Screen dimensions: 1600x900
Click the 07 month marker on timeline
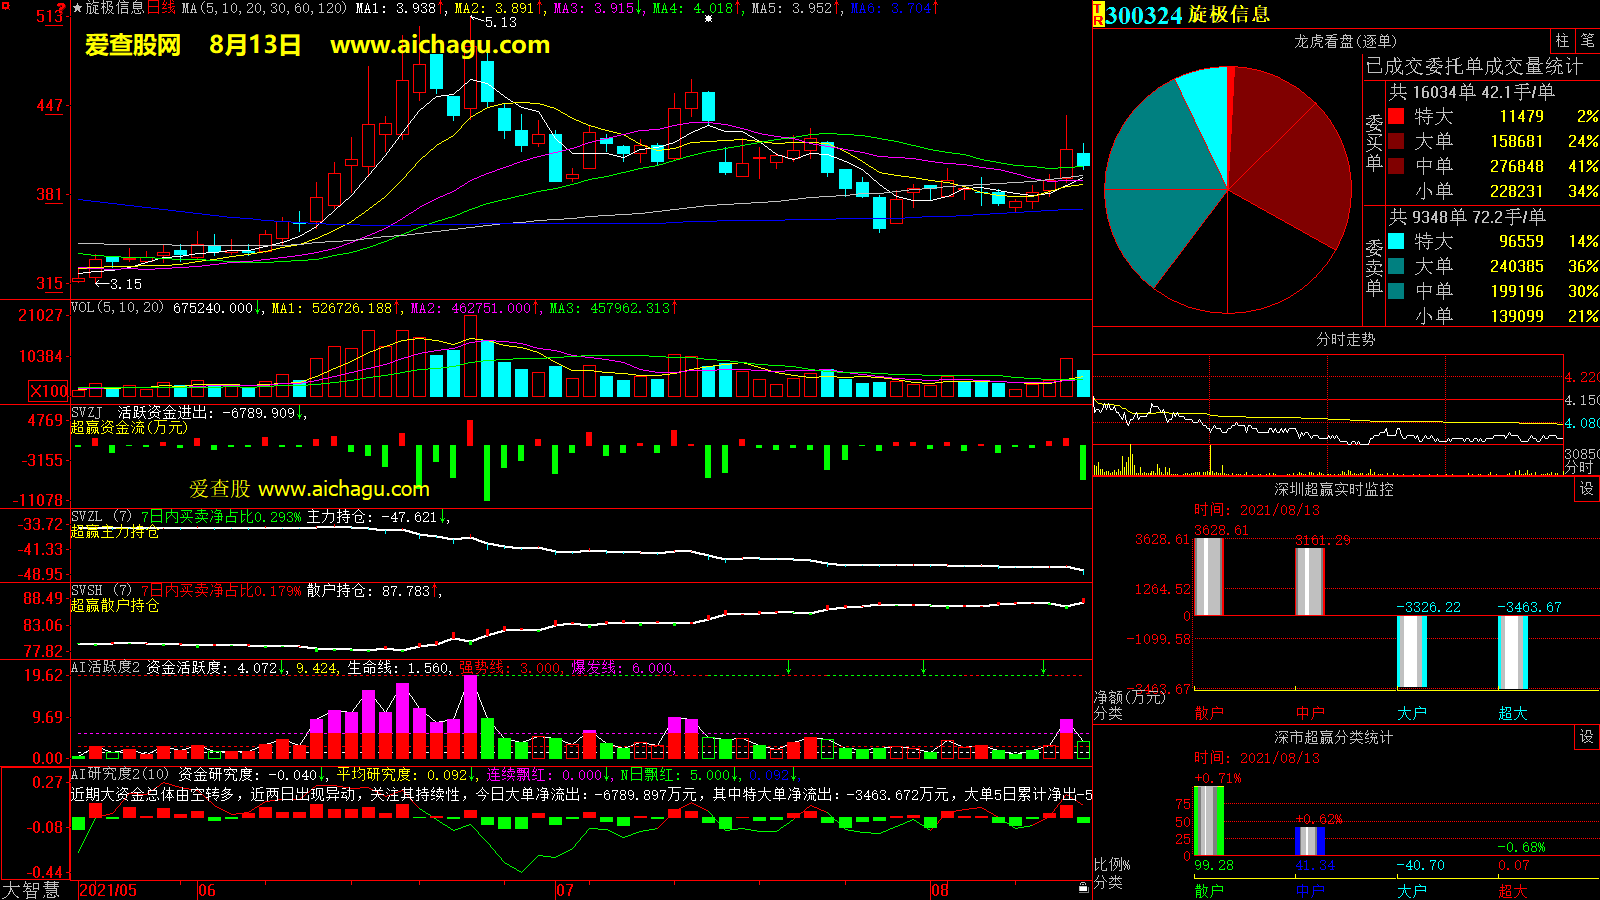tap(565, 890)
